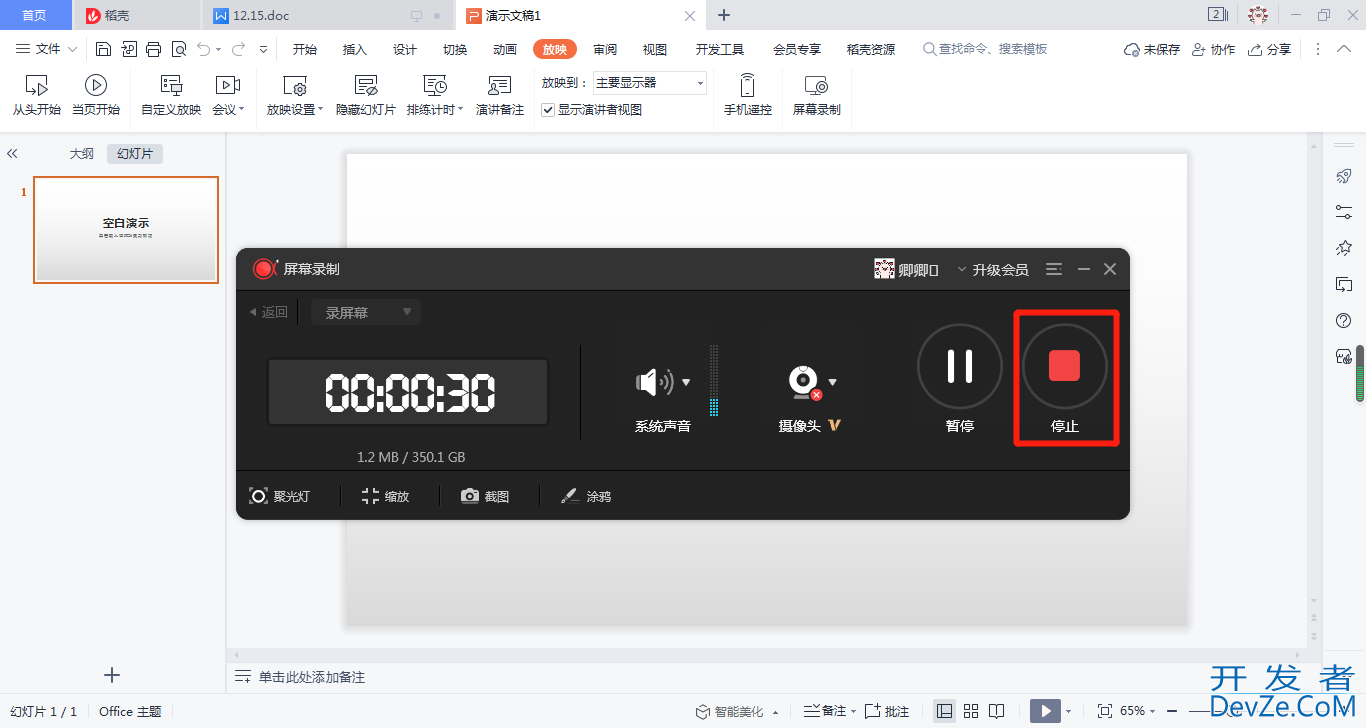This screenshot has height=728, width=1366.
Task: Click the system sound speaker icon
Action: tap(654, 382)
